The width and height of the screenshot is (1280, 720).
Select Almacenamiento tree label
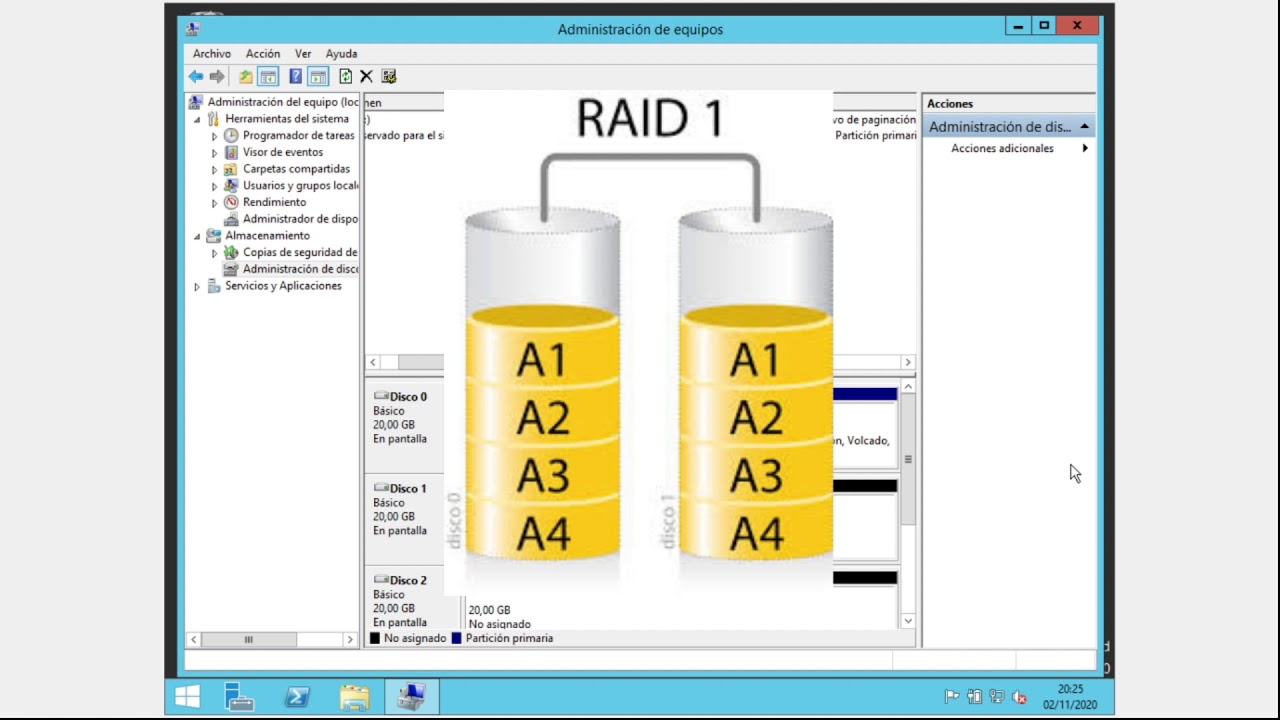click(267, 236)
